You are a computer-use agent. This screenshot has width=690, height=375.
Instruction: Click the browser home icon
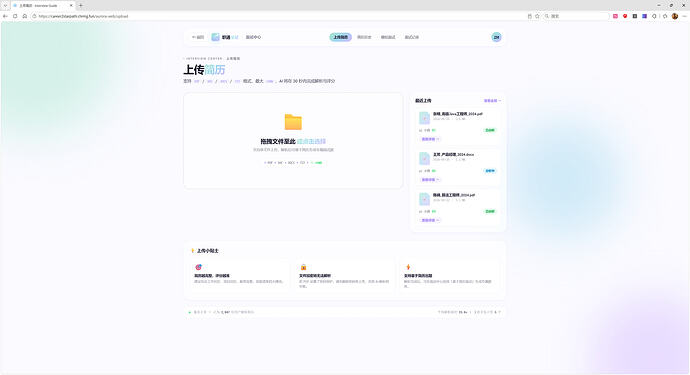point(25,16)
